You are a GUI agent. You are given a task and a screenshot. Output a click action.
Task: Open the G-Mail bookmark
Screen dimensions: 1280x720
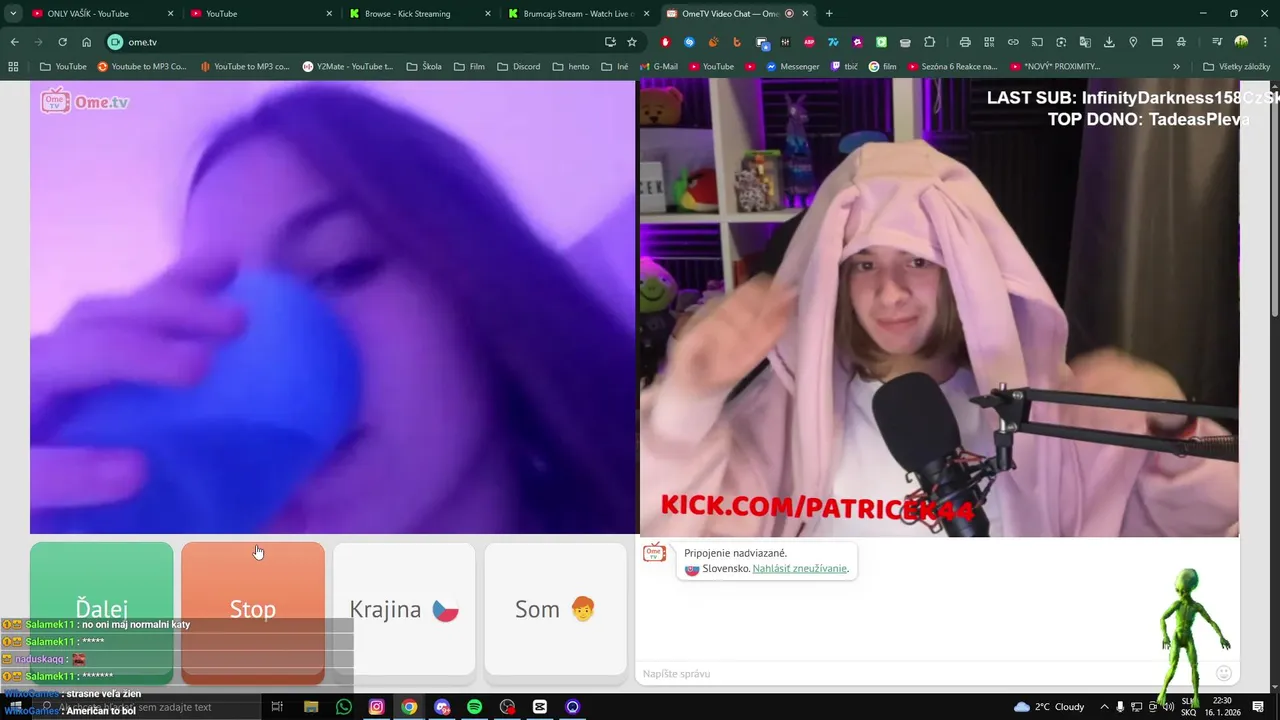pos(658,67)
